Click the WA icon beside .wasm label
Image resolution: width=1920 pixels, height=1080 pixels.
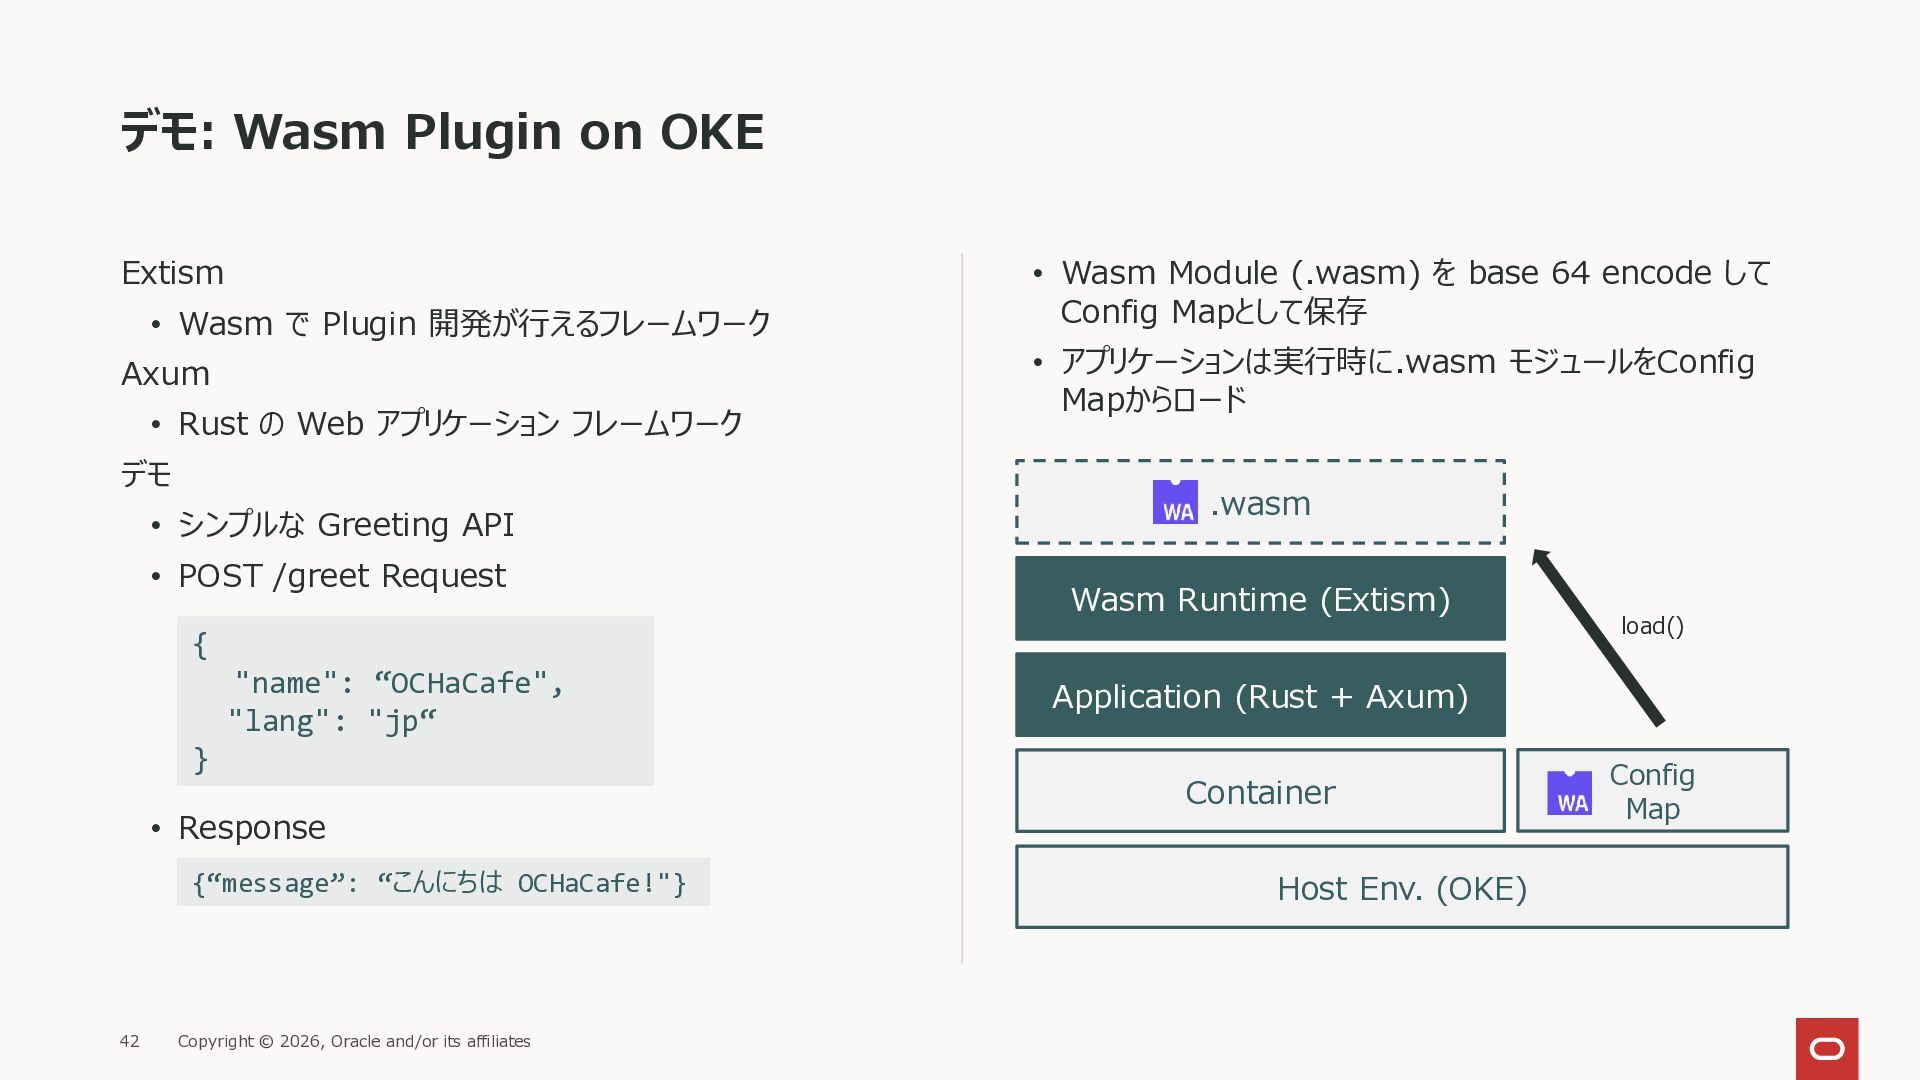[x=1175, y=502]
